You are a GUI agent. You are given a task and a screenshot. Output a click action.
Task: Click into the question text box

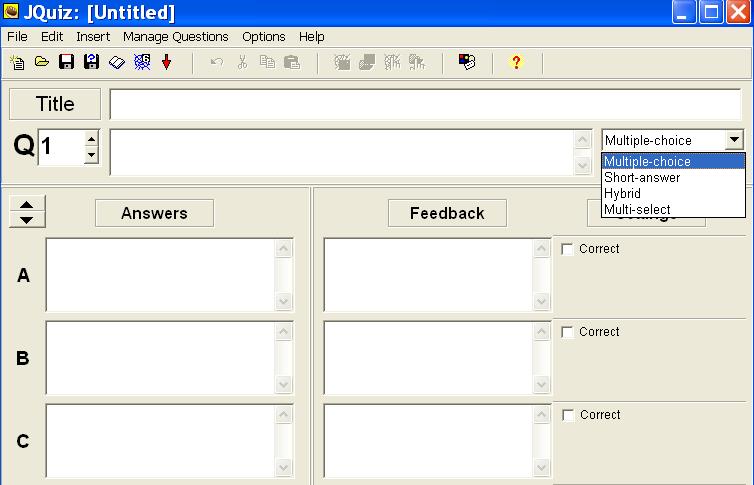pyautogui.click(x=342, y=152)
